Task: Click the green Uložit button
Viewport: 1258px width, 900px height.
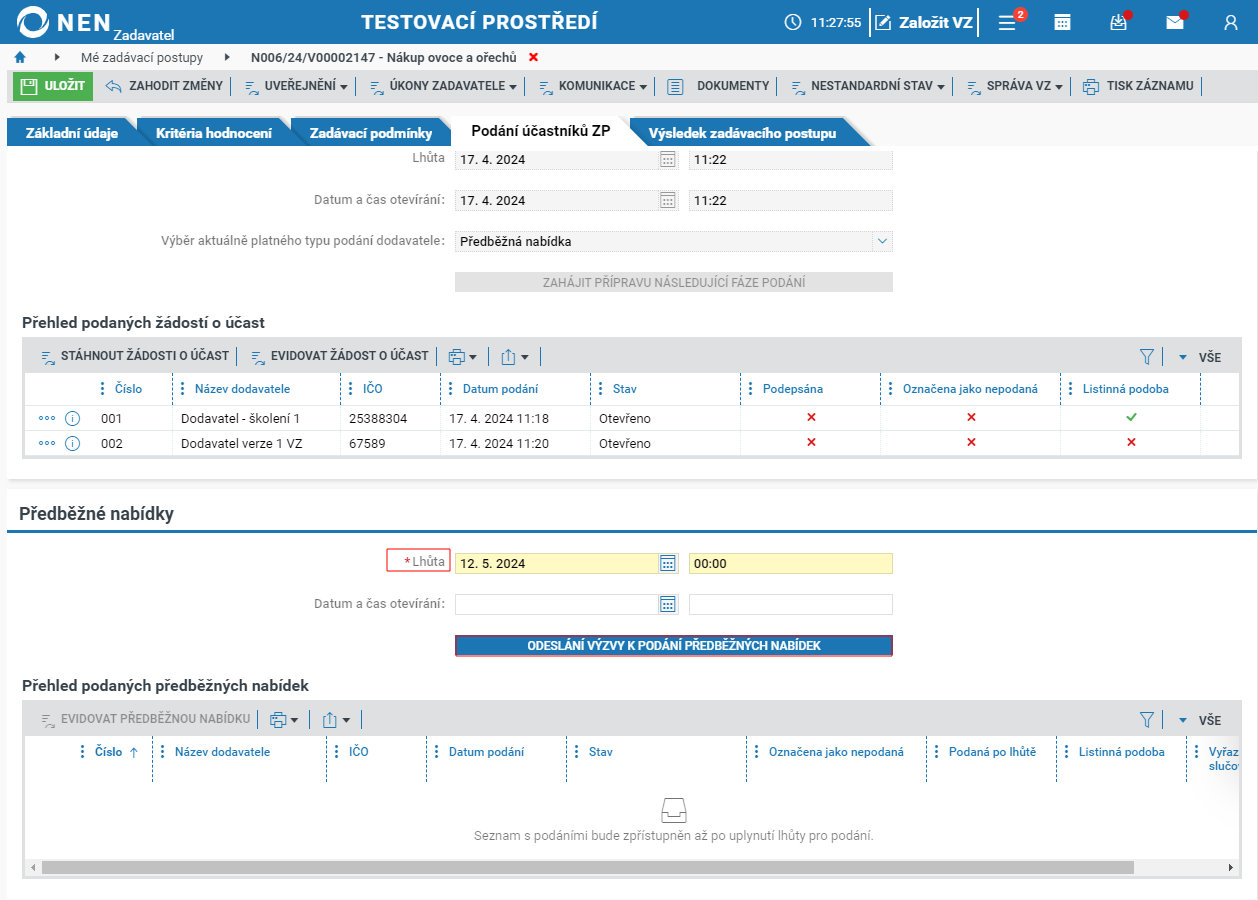Action: pyautogui.click(x=53, y=86)
